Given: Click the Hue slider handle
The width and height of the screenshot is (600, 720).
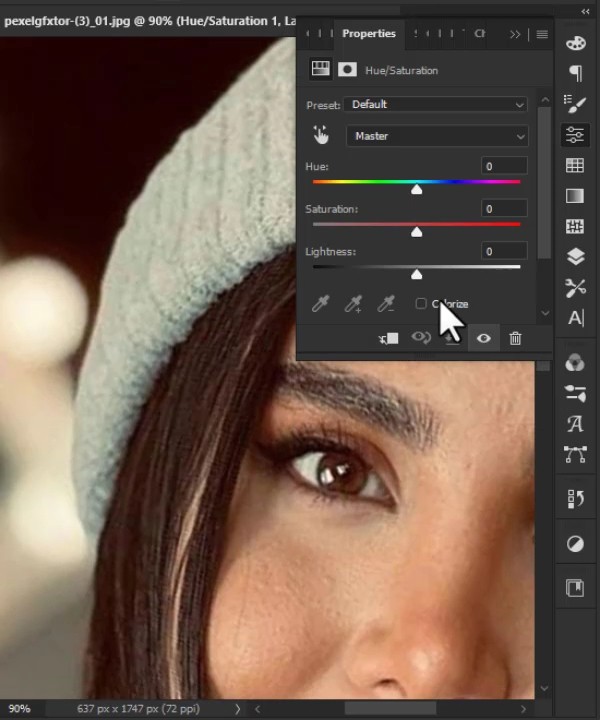Looking at the screenshot, I should click(416, 189).
